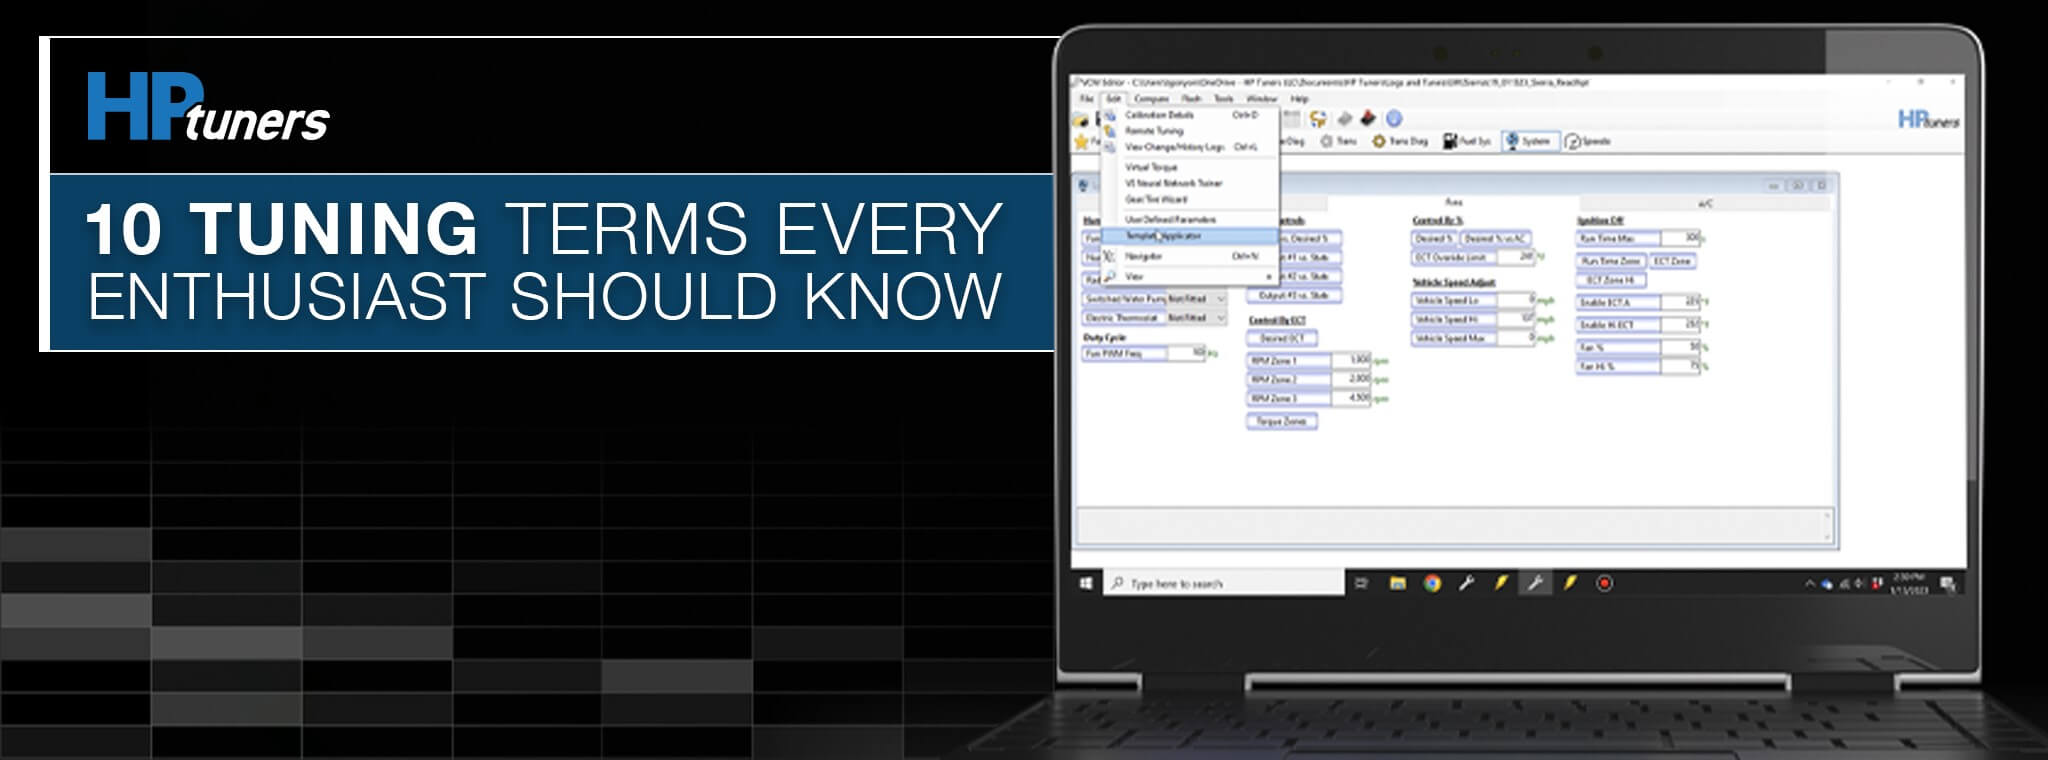Click the Trans toolbar icon
Screen dimensions: 2048x760
(1327, 142)
